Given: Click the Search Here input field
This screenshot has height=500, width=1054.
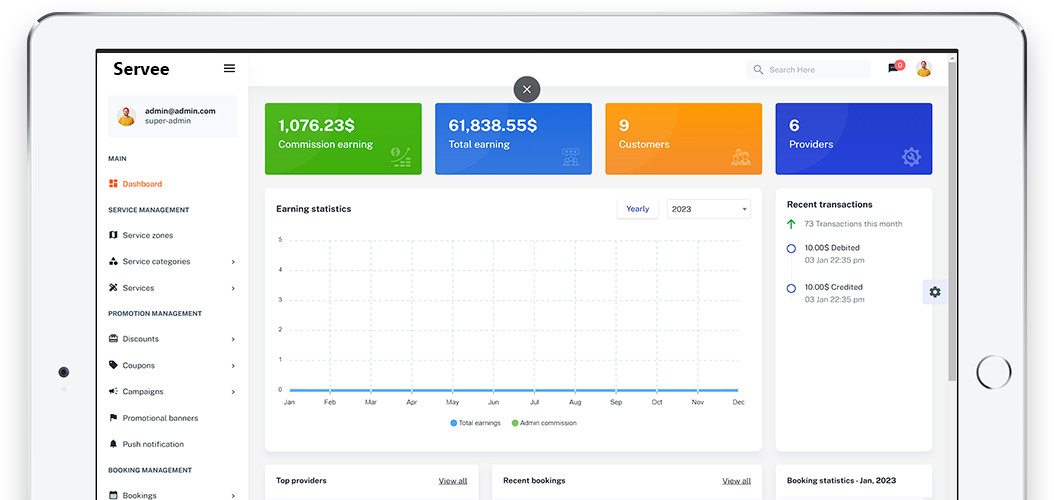Looking at the screenshot, I should point(814,70).
